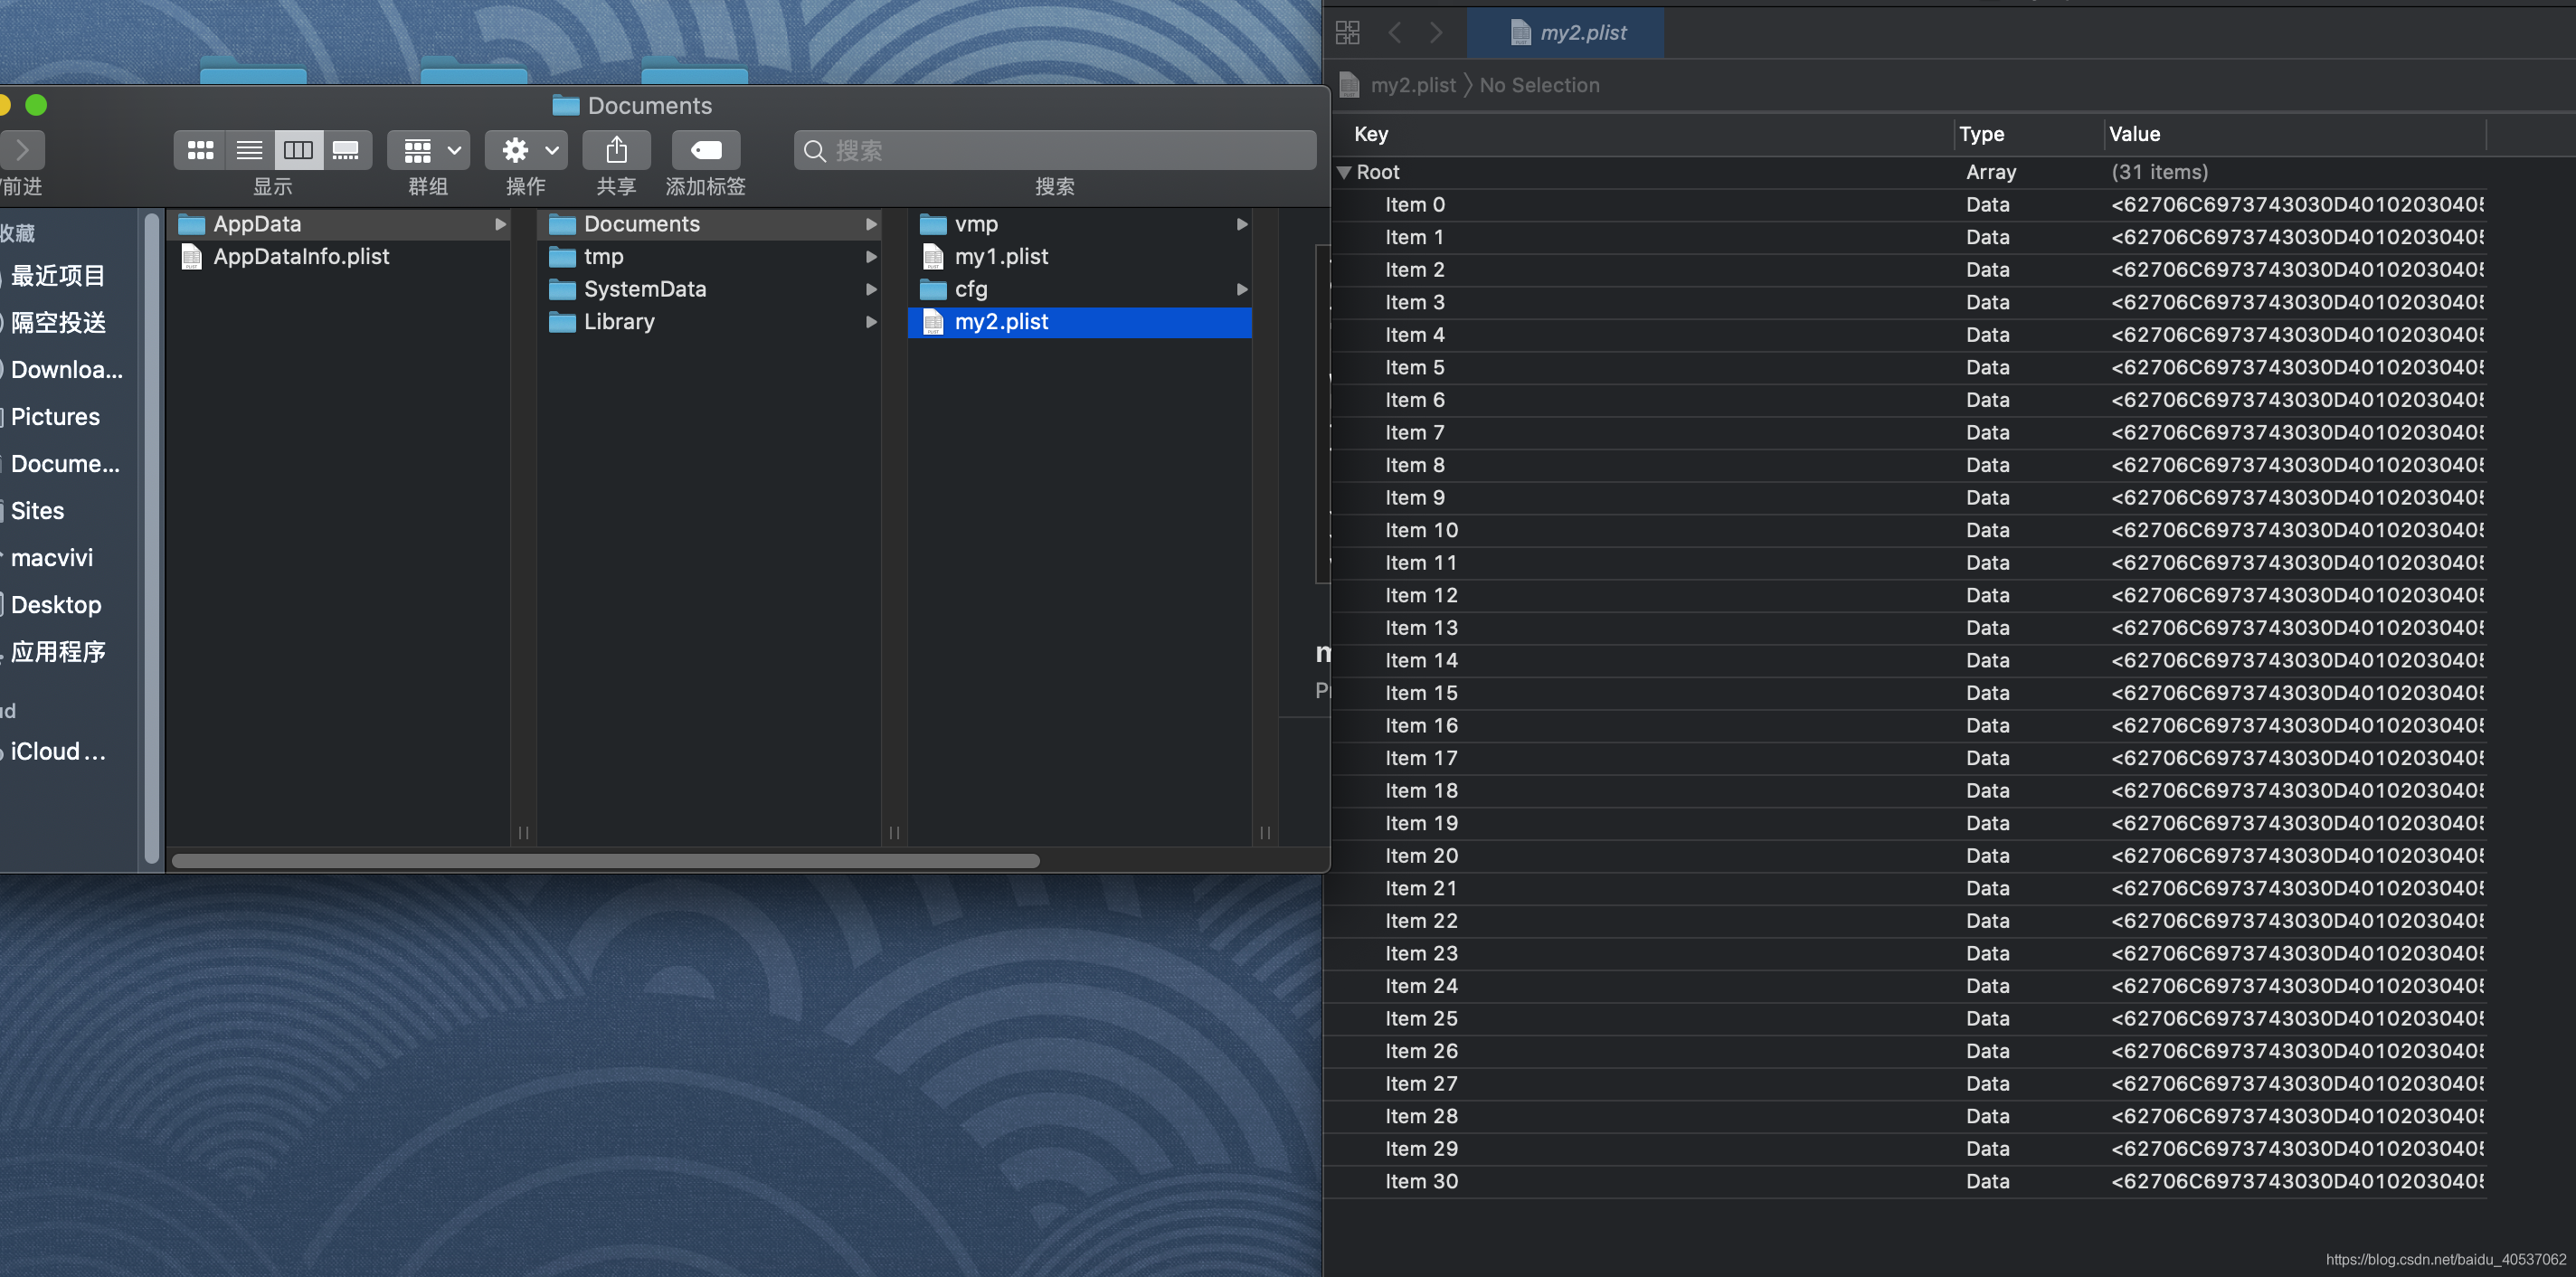Click the Xcode related items grid icon
2576x1277 pixels.
[x=1347, y=33]
